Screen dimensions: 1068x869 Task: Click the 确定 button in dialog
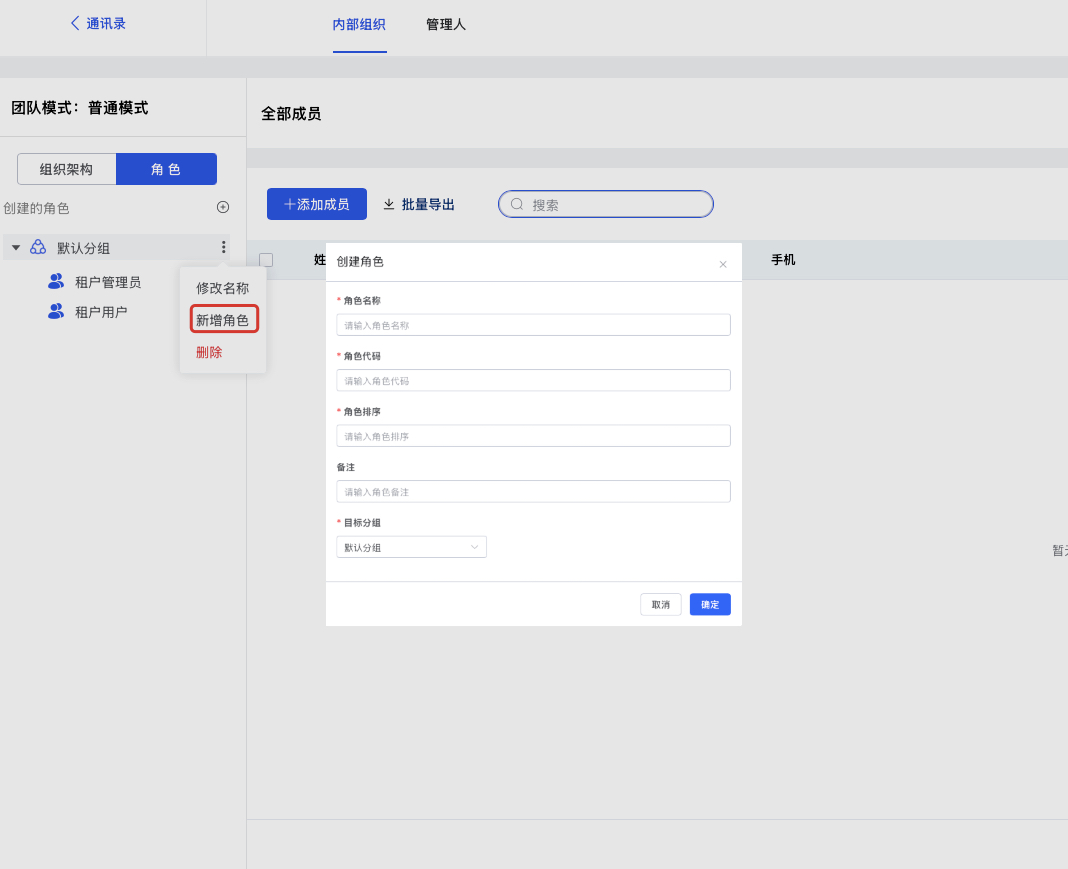point(710,604)
